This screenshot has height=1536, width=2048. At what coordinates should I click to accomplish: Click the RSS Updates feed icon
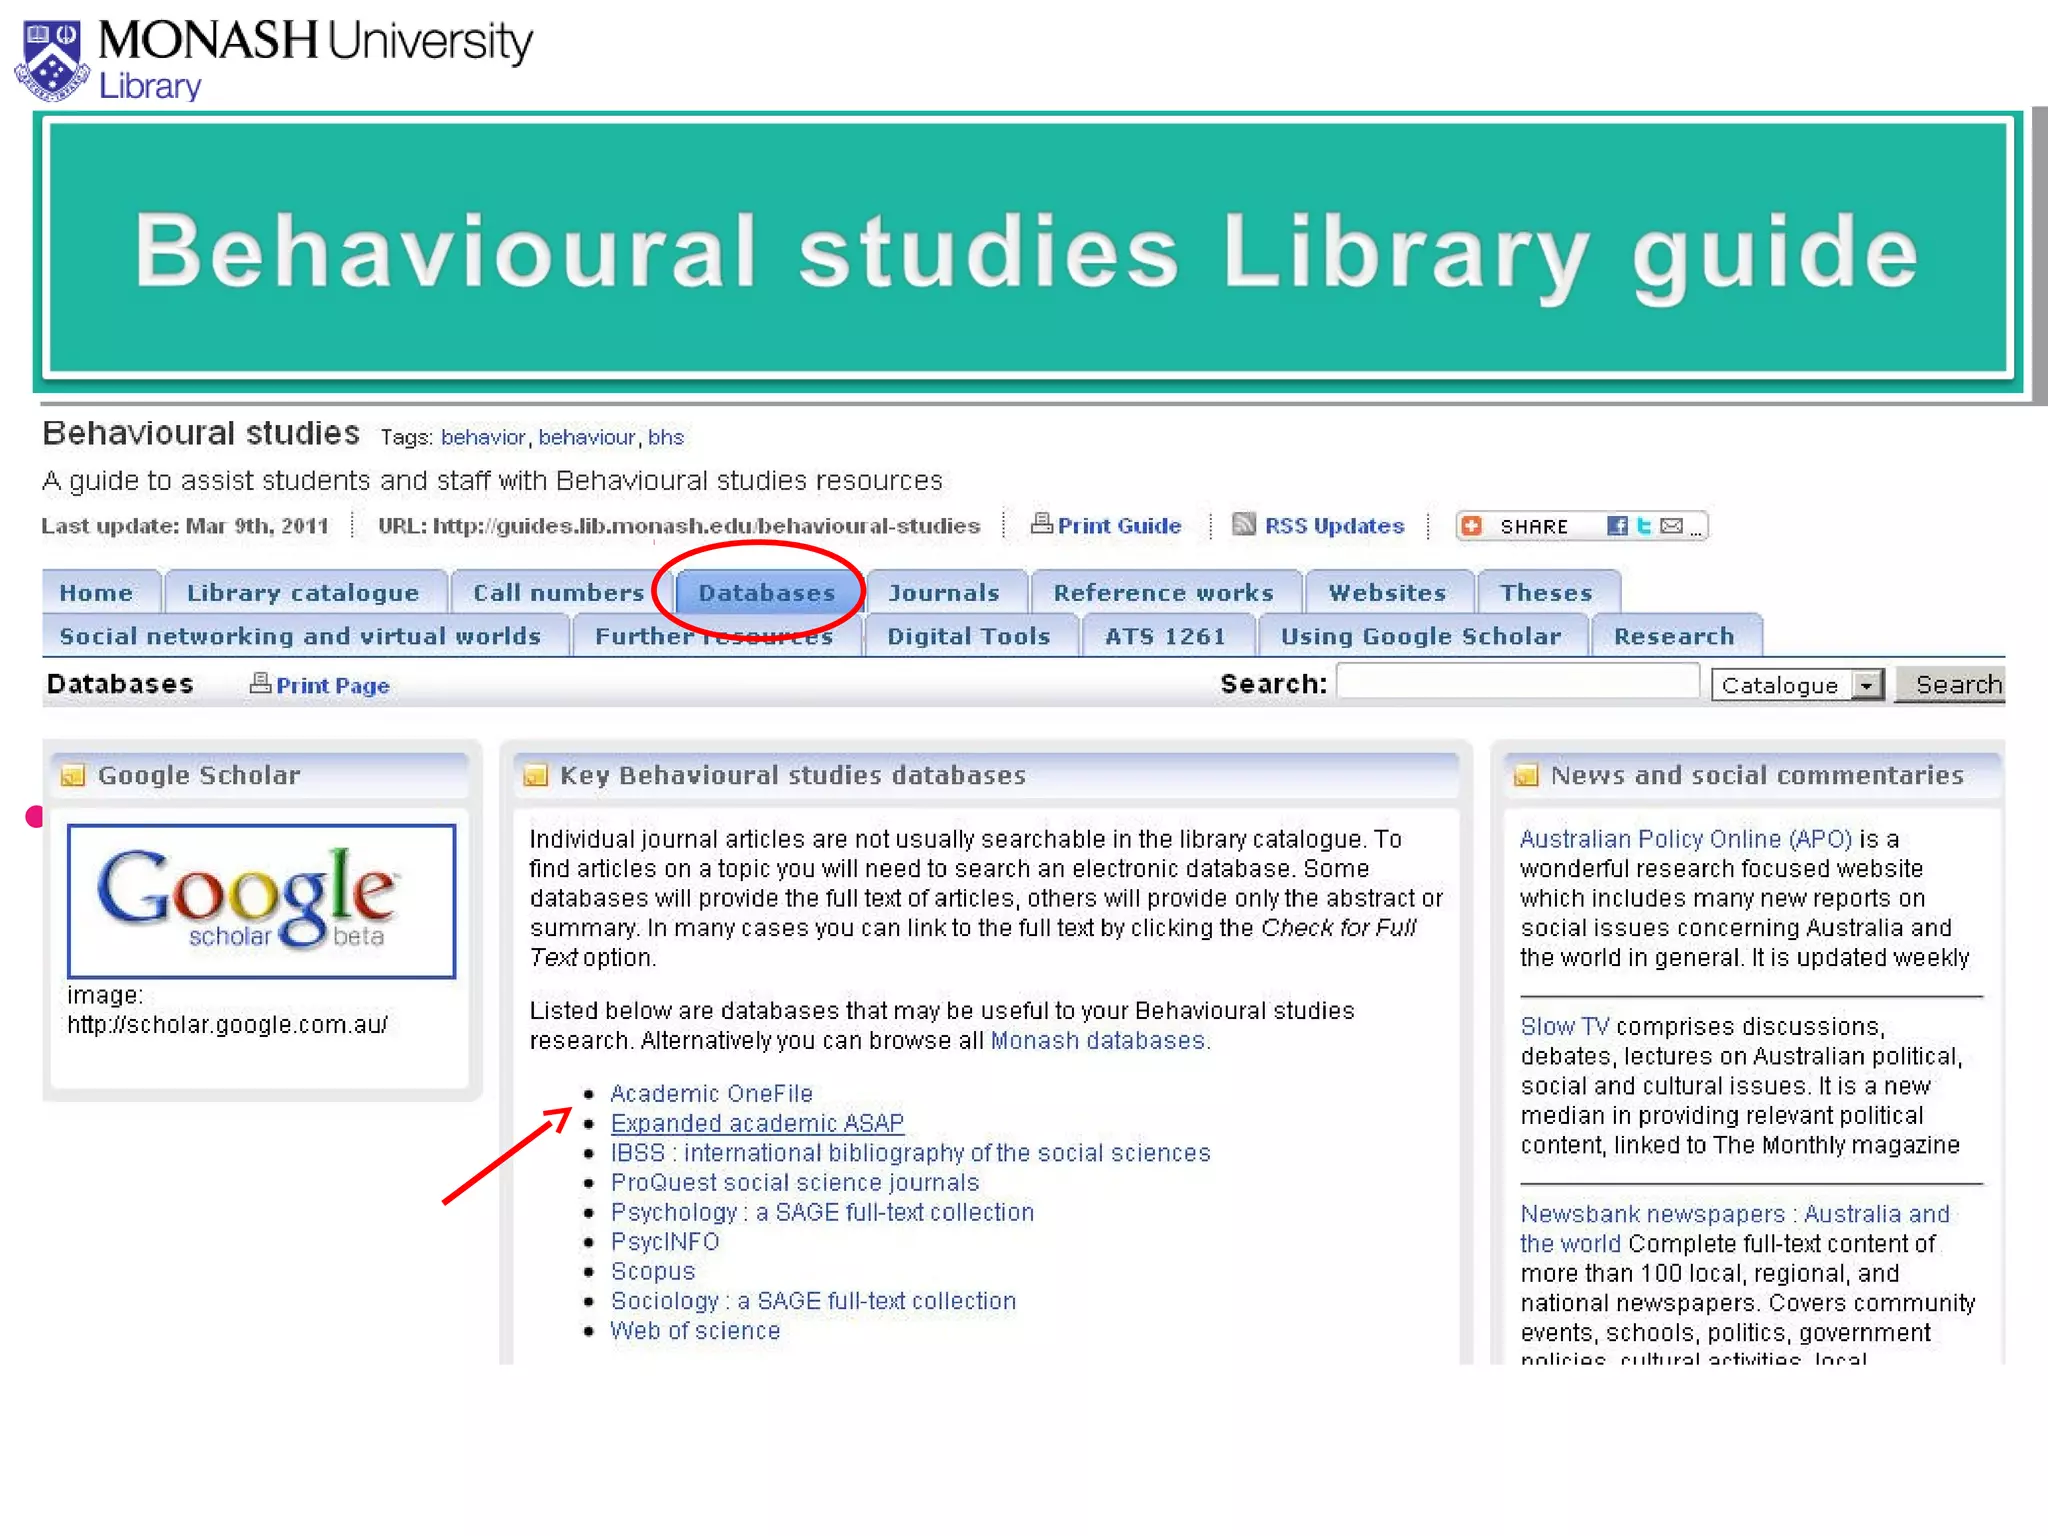1243,524
